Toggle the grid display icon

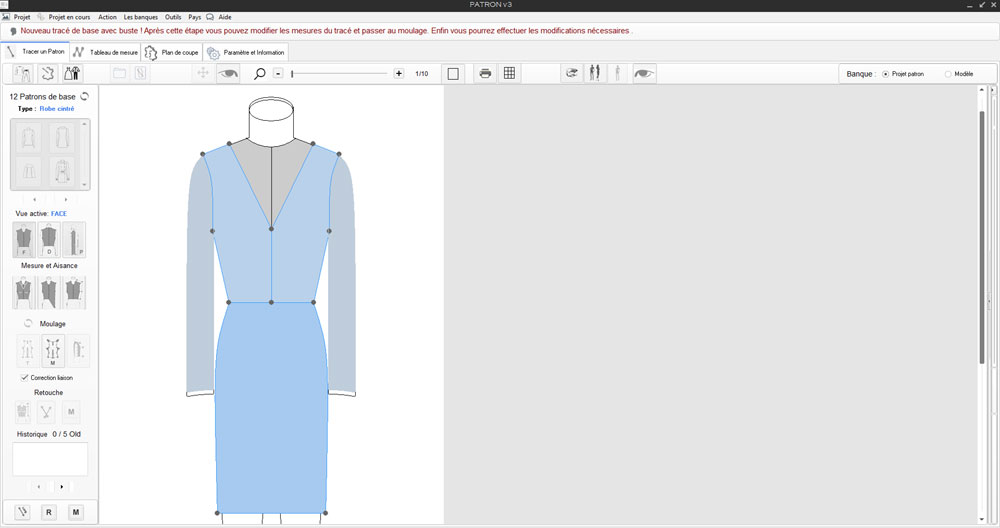509,73
